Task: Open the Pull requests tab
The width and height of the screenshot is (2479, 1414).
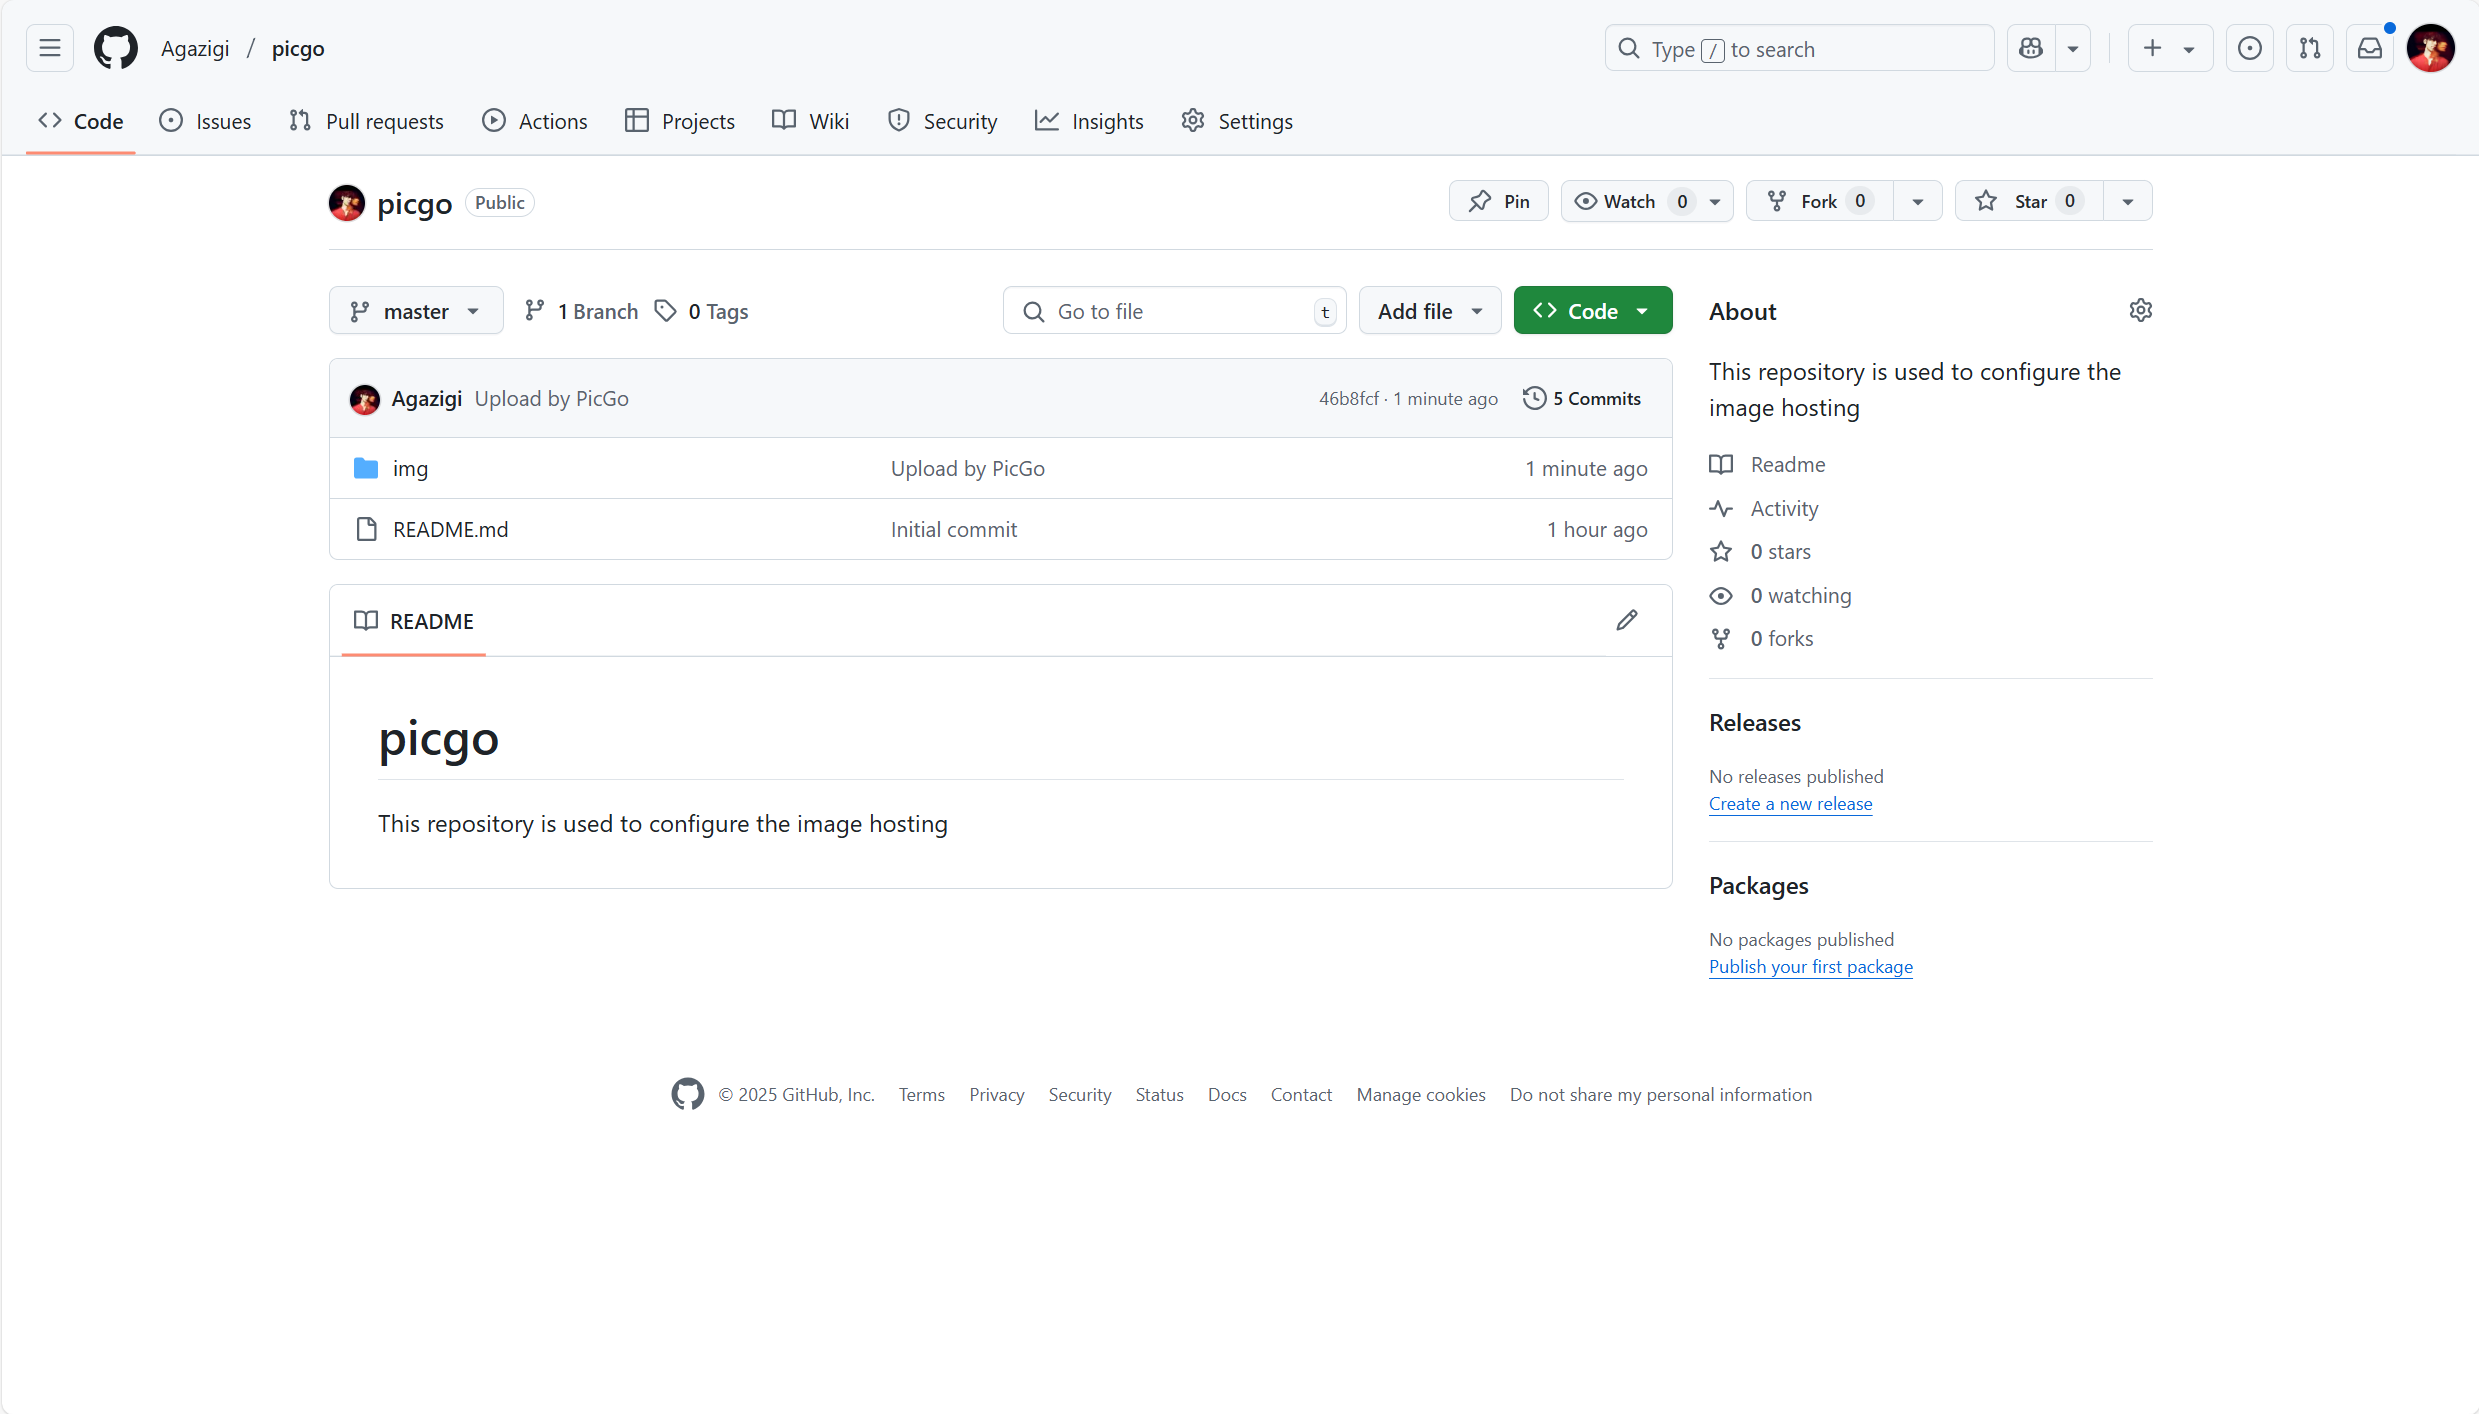Action: click(366, 121)
